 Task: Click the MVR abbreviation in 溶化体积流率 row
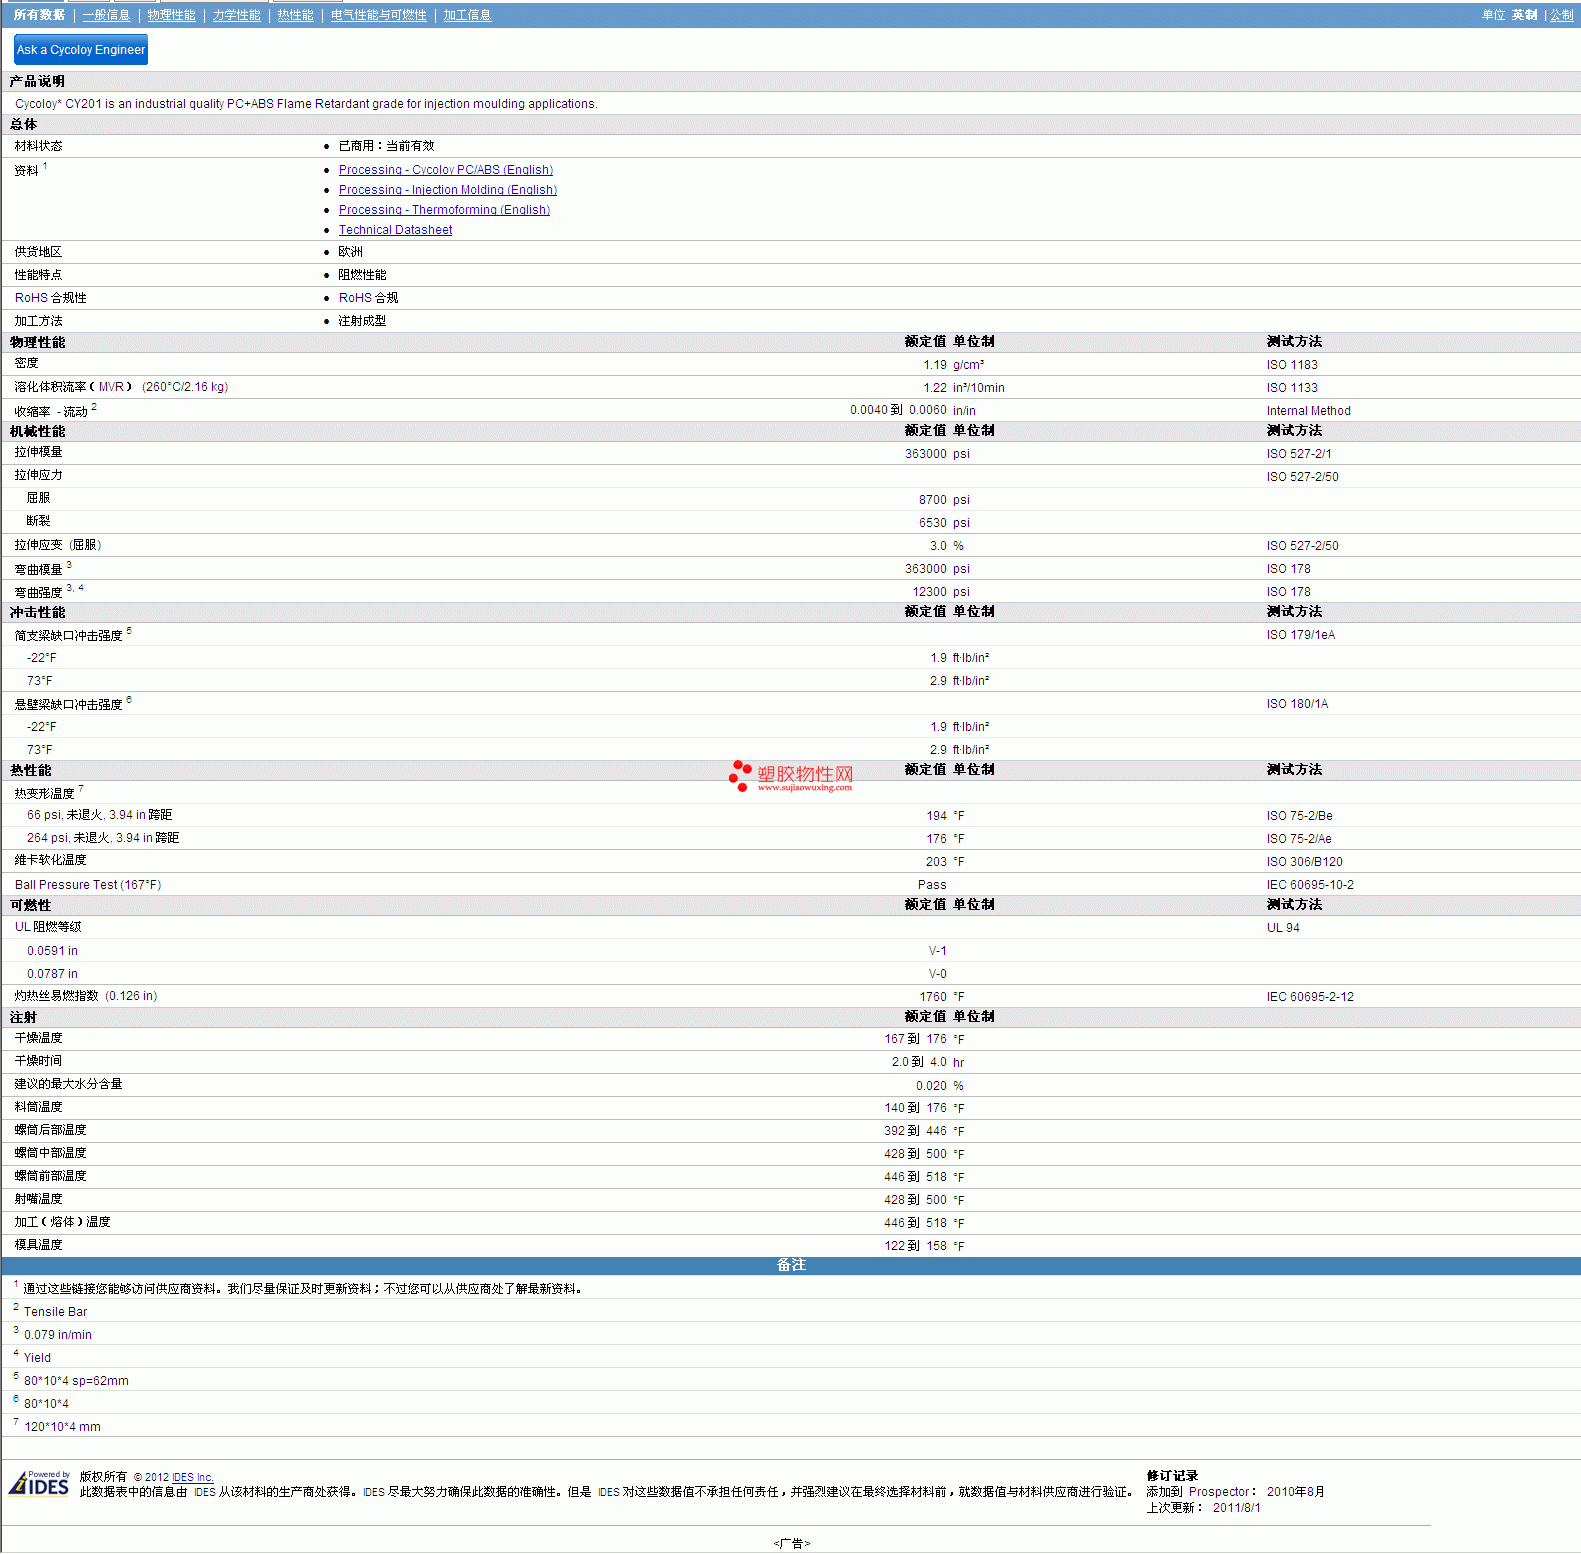click(x=111, y=387)
